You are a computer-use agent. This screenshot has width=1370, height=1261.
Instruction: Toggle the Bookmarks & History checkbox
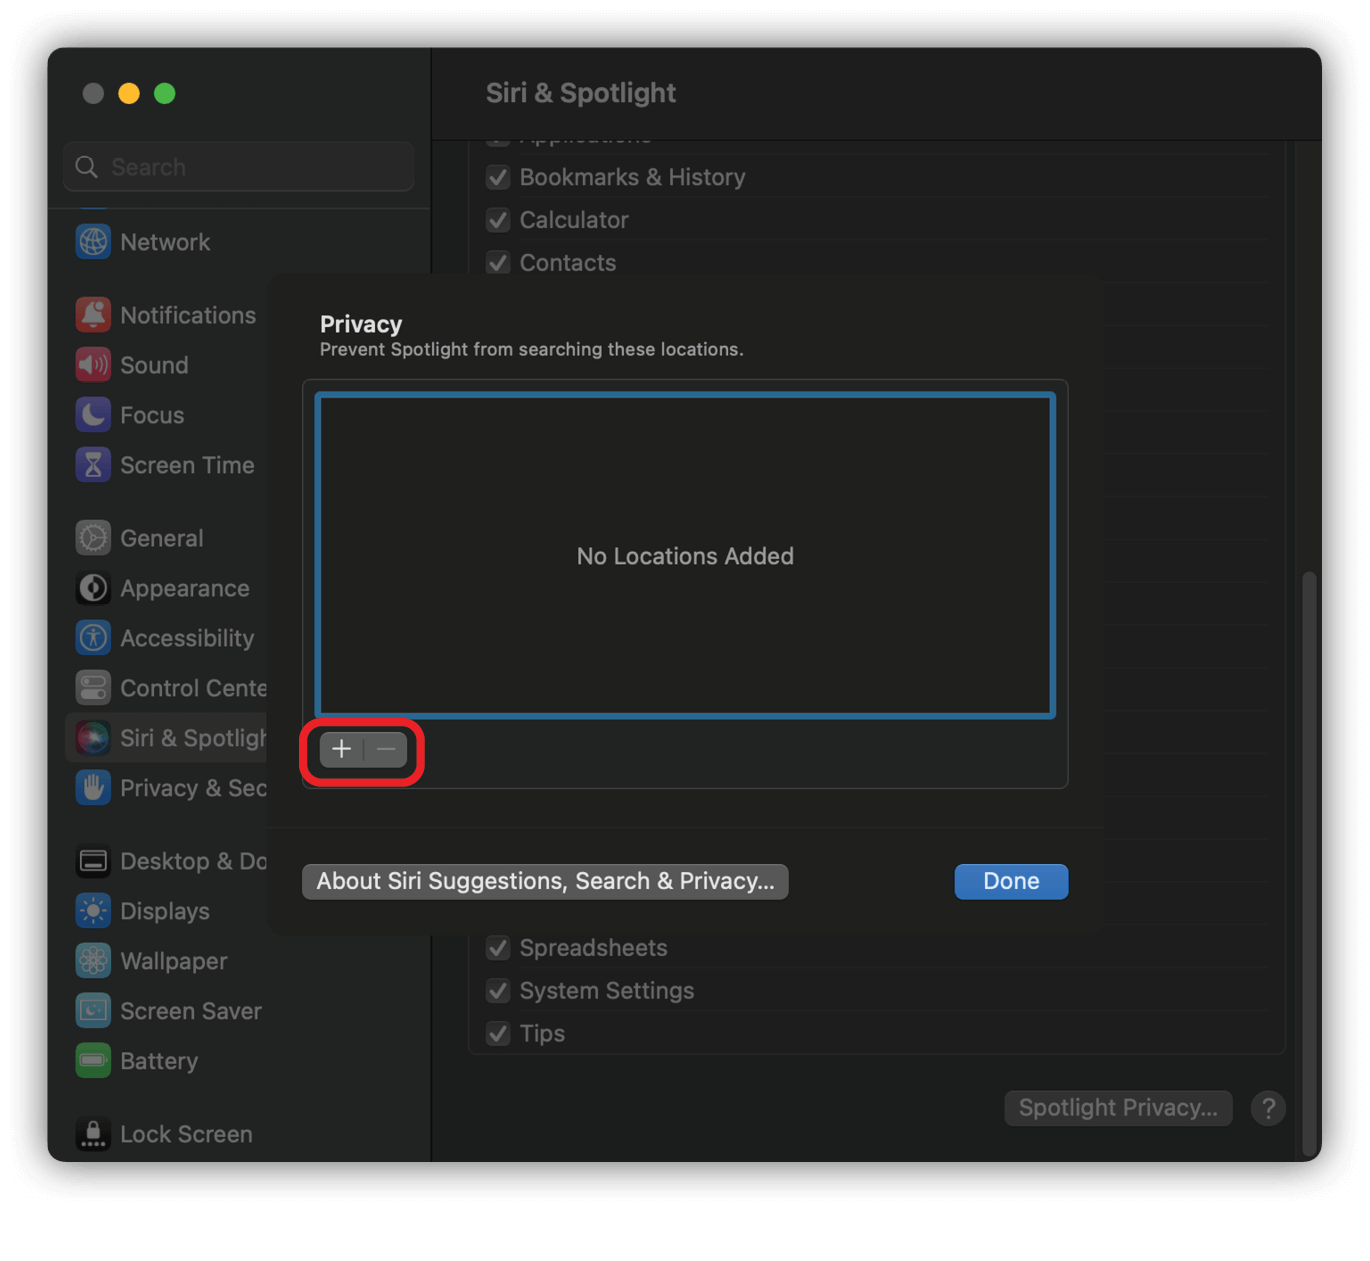coord(498,177)
